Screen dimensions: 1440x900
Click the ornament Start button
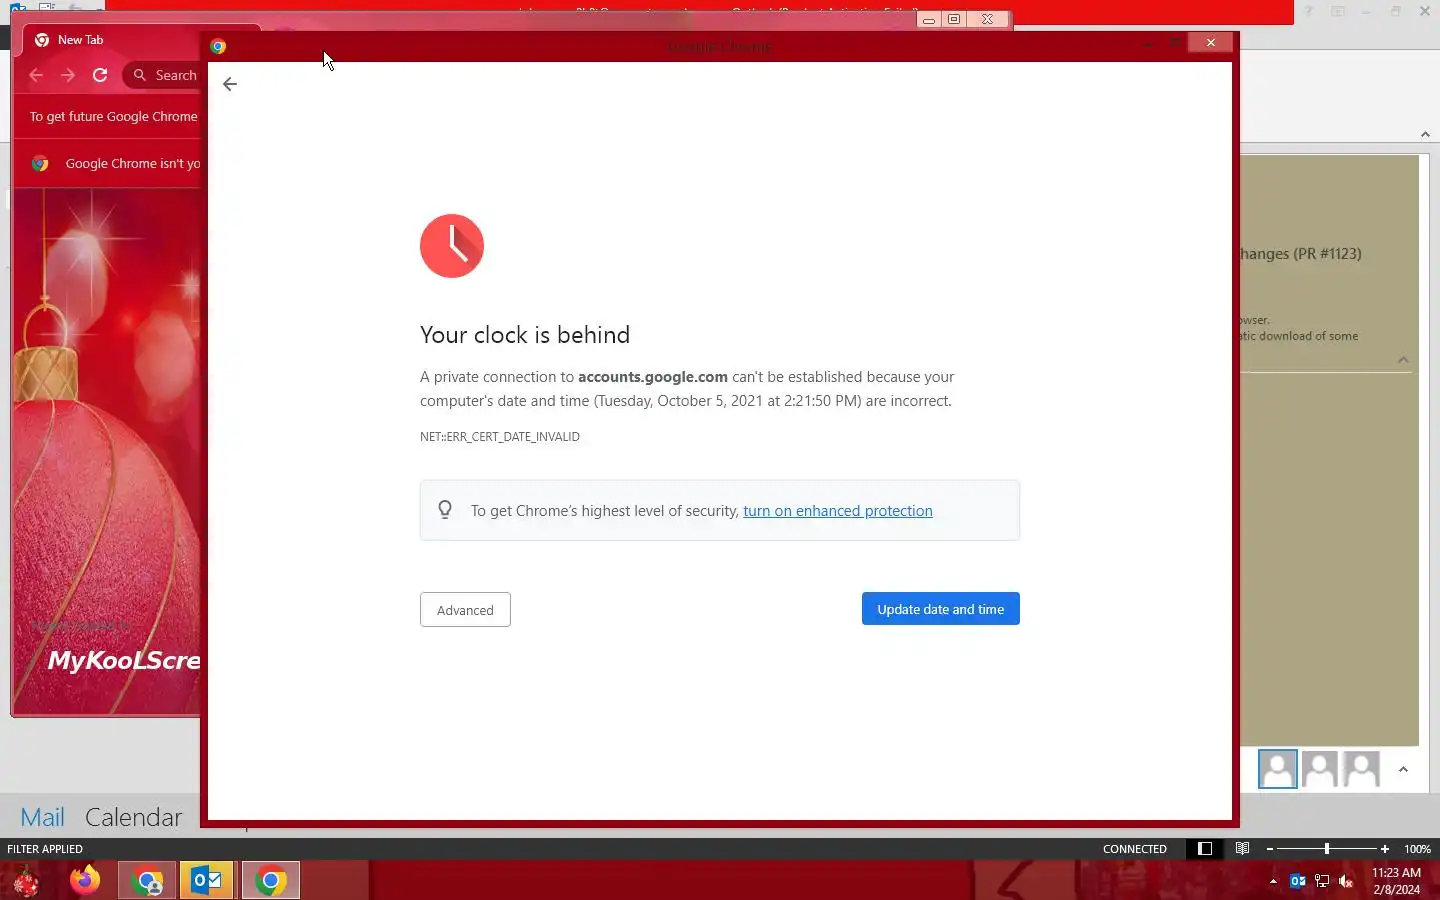point(26,881)
